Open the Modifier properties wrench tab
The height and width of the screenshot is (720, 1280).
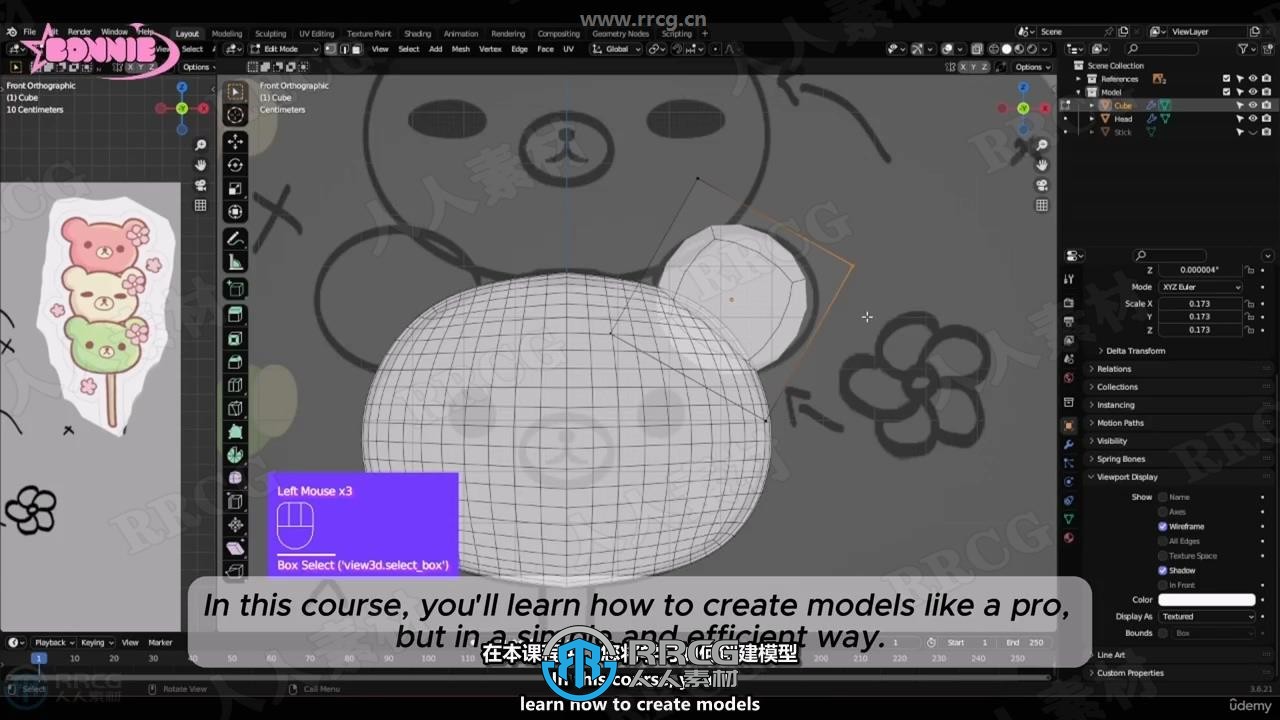(1069, 444)
